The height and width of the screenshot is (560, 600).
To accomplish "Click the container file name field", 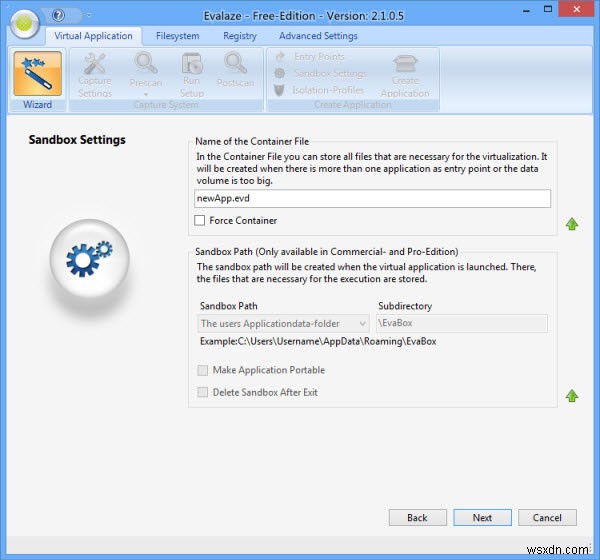I will (372, 199).
